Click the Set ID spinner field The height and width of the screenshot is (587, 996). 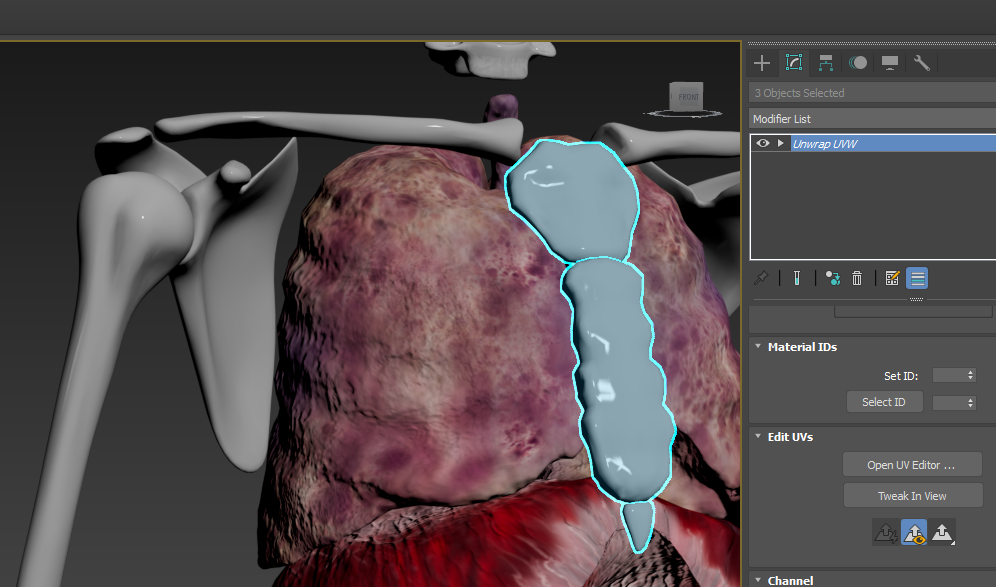click(x=953, y=375)
